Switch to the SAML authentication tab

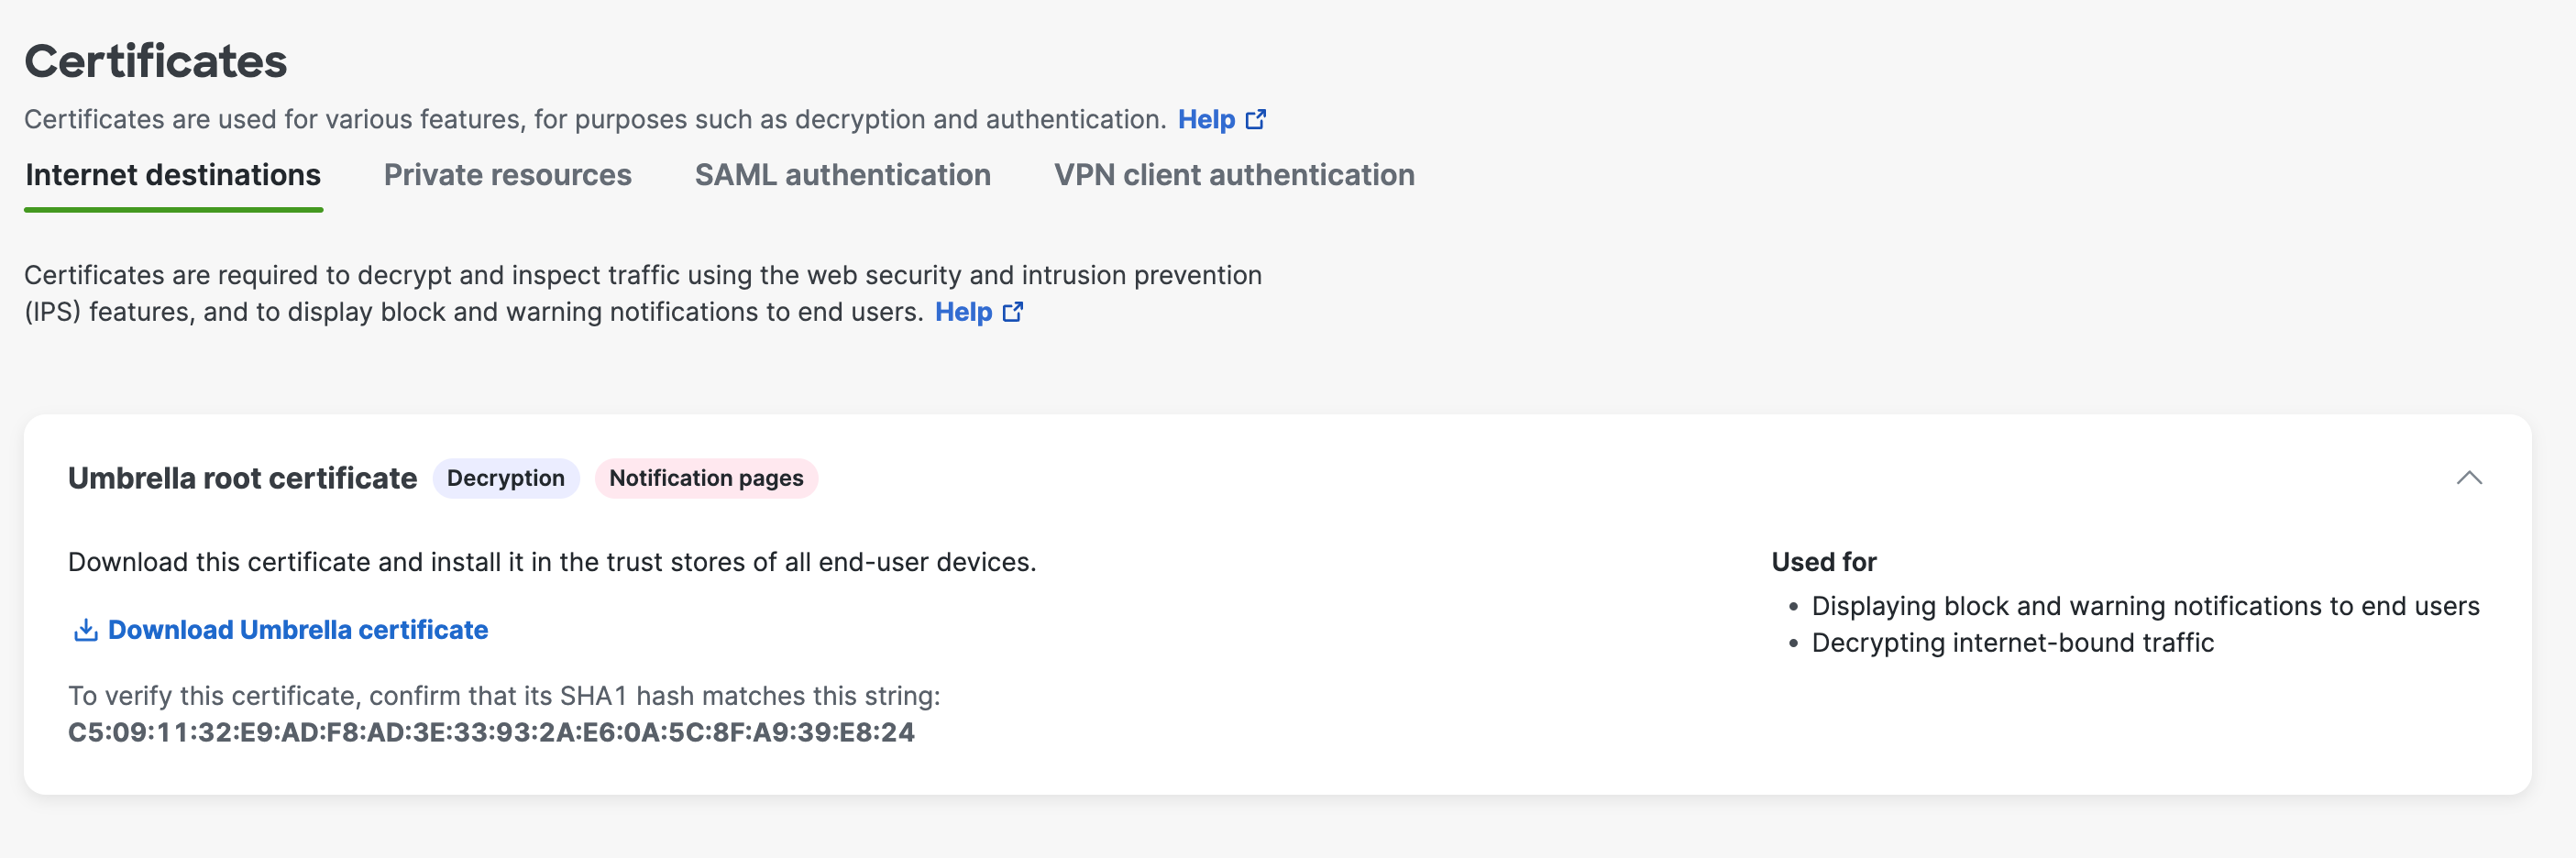tap(842, 174)
